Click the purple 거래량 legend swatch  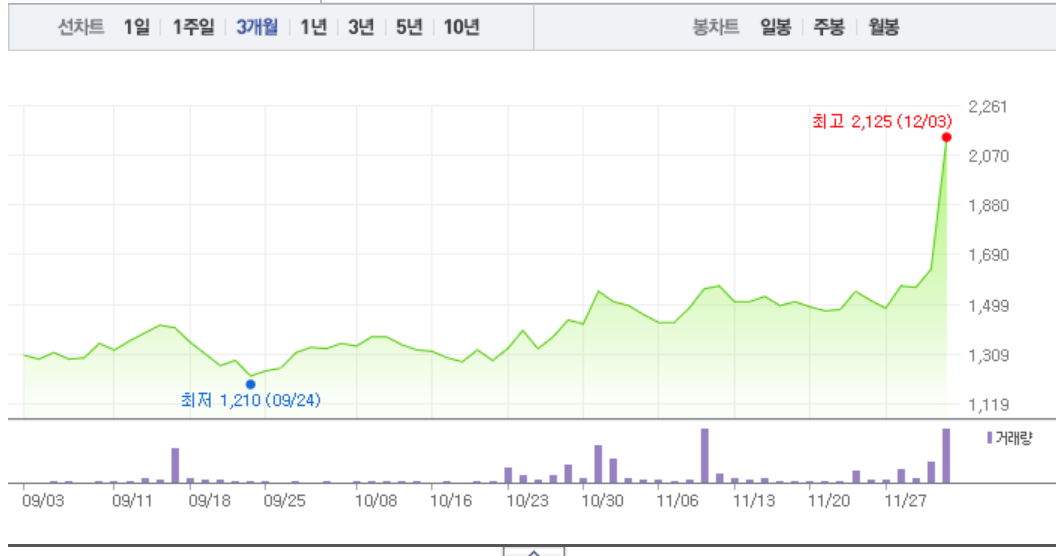[x=990, y=437]
